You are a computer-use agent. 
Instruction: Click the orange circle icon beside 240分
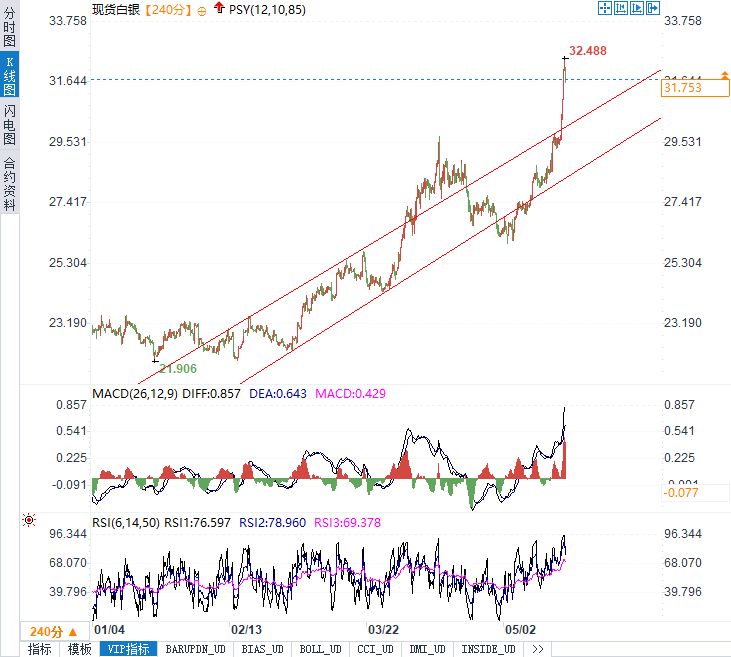pos(202,12)
